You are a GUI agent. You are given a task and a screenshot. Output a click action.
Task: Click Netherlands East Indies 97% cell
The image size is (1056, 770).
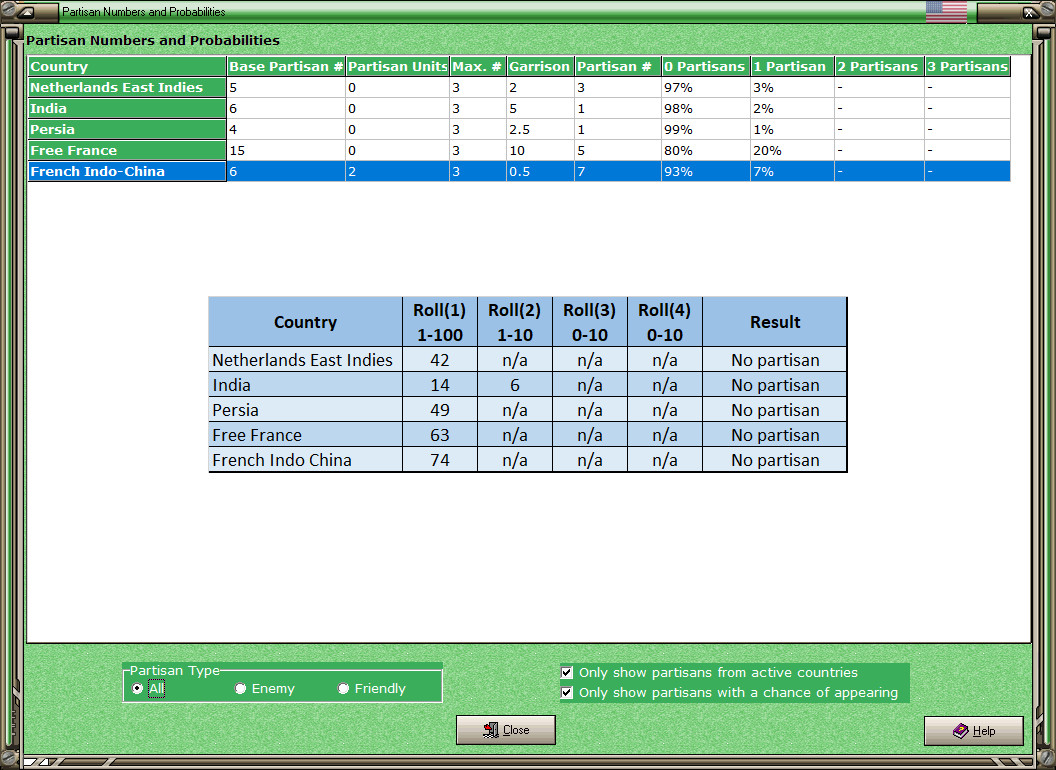(706, 87)
